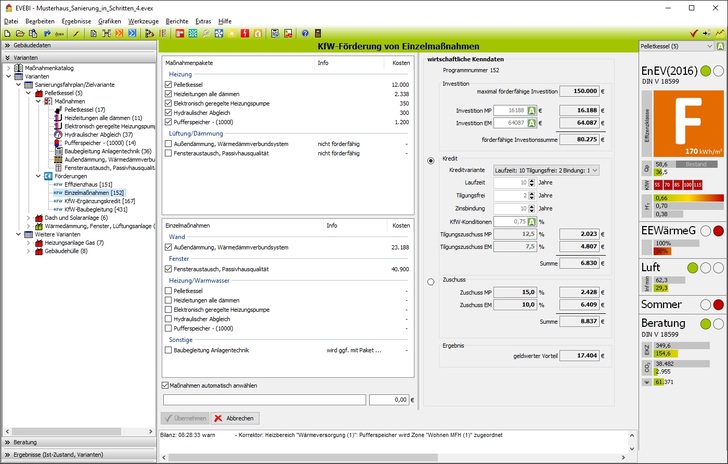This screenshot has height=464, width=728.
Task: Toggle 'Maßnahmen automatisch anwählen' checkbox
Action: click(x=167, y=385)
